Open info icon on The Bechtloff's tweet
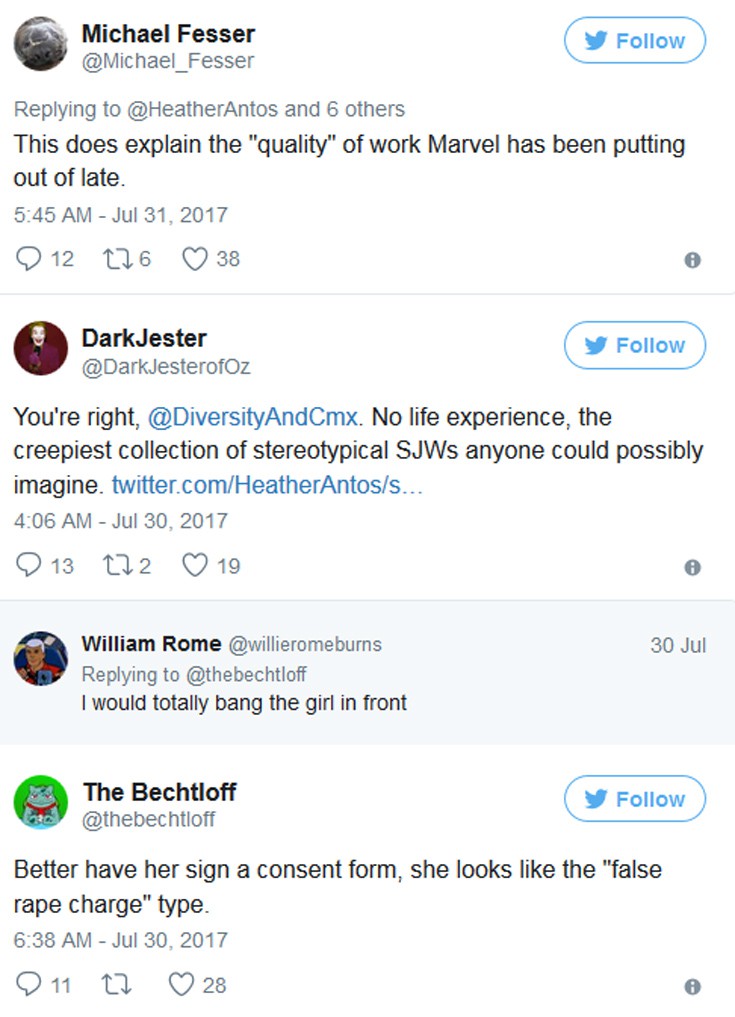This screenshot has width=735, height=1017. pyautogui.click(x=691, y=986)
